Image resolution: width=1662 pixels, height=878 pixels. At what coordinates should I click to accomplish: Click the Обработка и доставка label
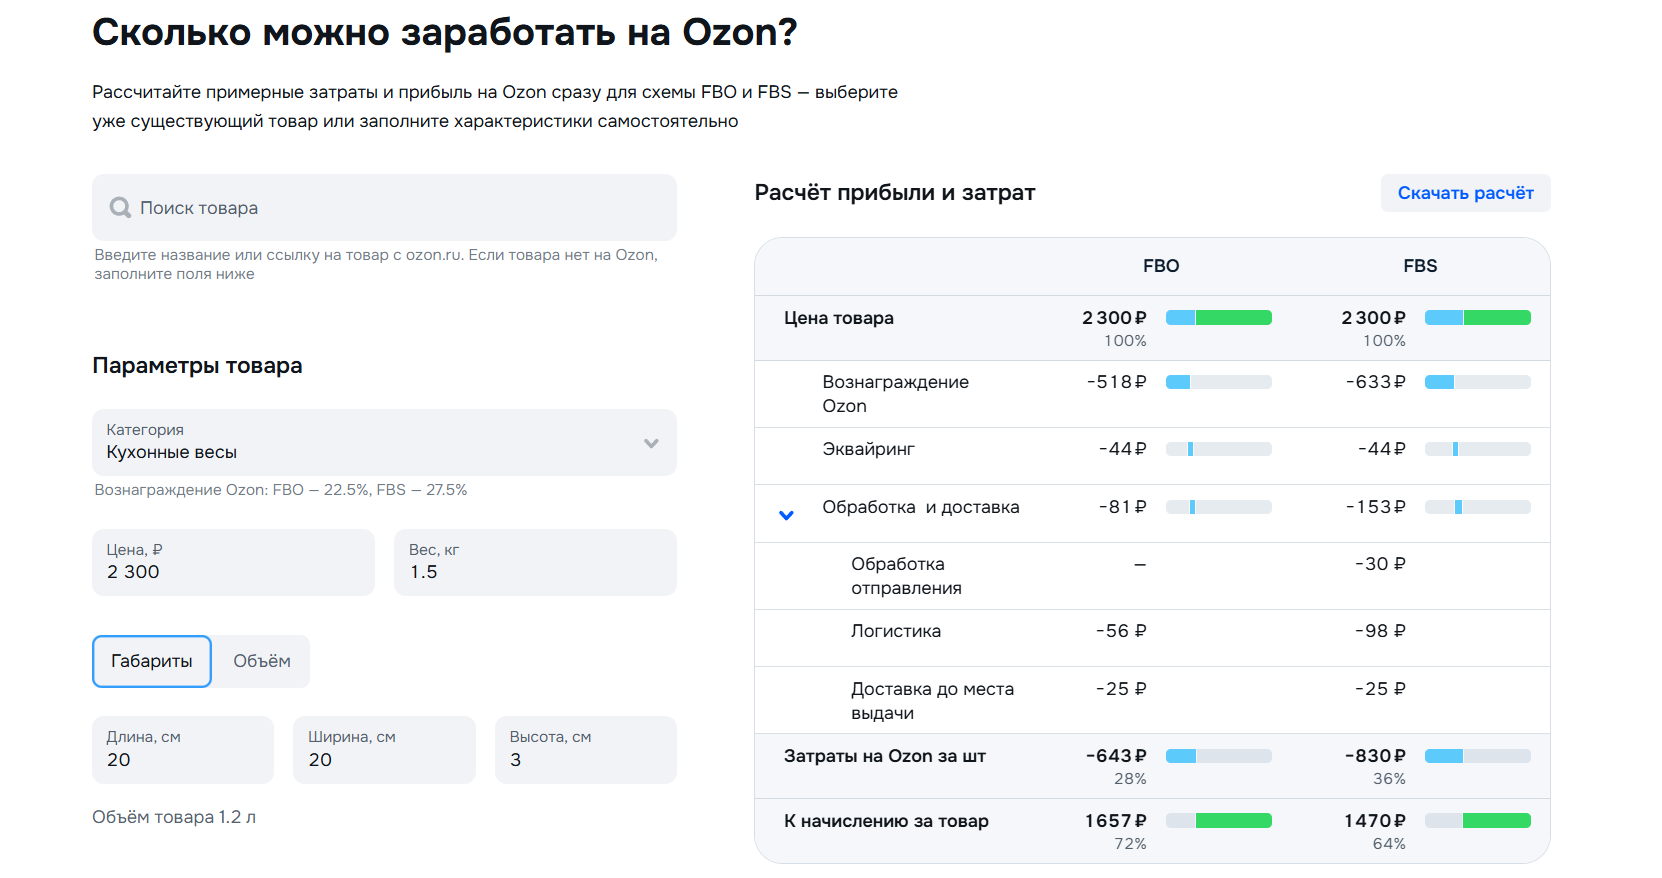(921, 507)
